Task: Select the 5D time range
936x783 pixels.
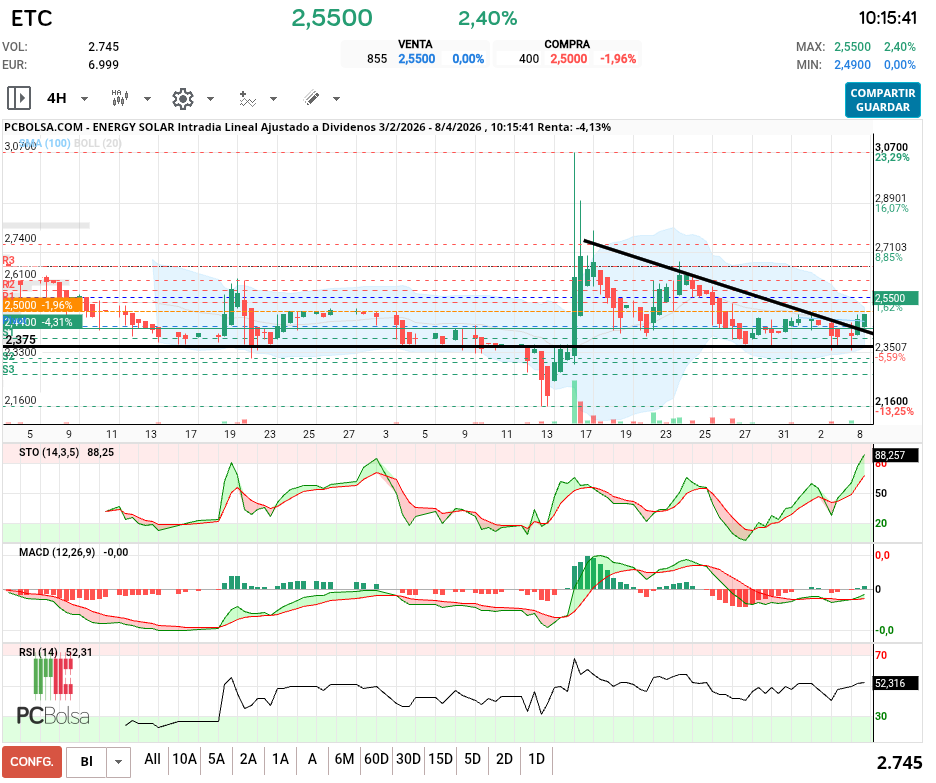Action: click(472, 759)
